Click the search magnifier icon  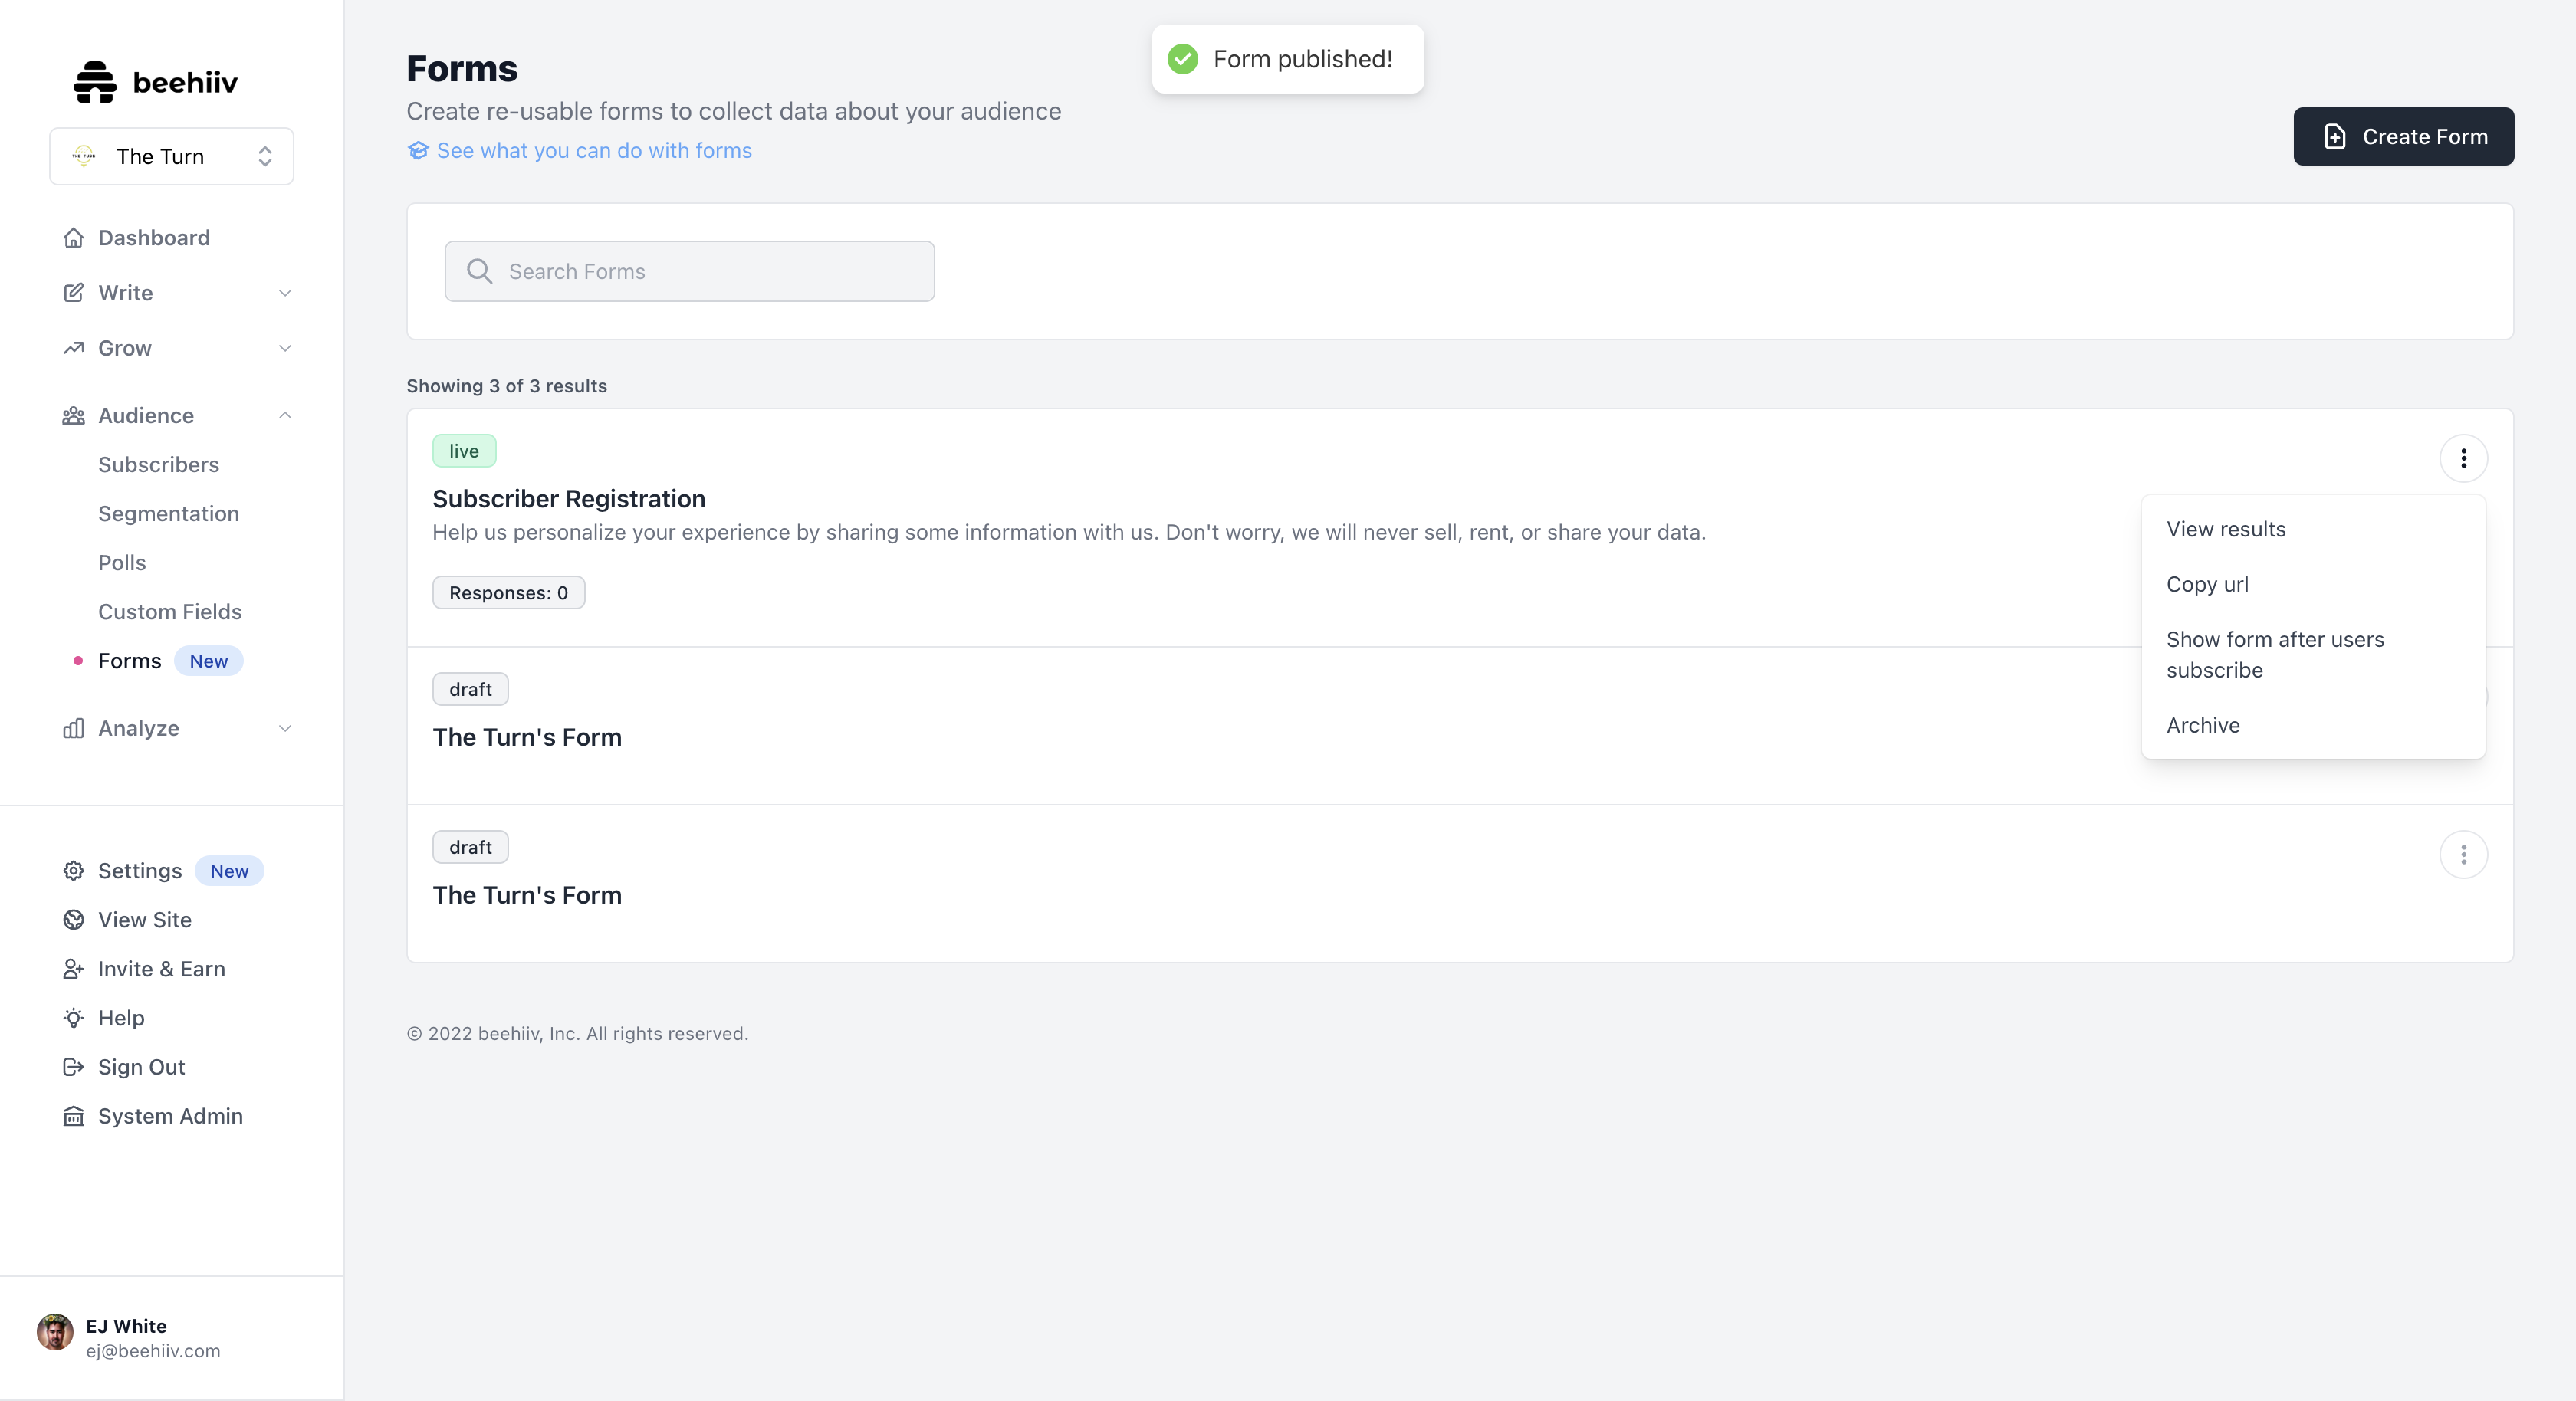pyautogui.click(x=479, y=271)
